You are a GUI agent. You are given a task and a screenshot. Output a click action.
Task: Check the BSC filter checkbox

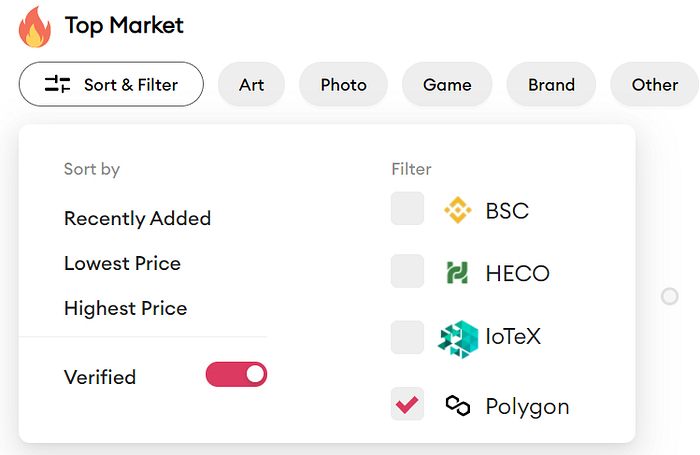point(407,209)
